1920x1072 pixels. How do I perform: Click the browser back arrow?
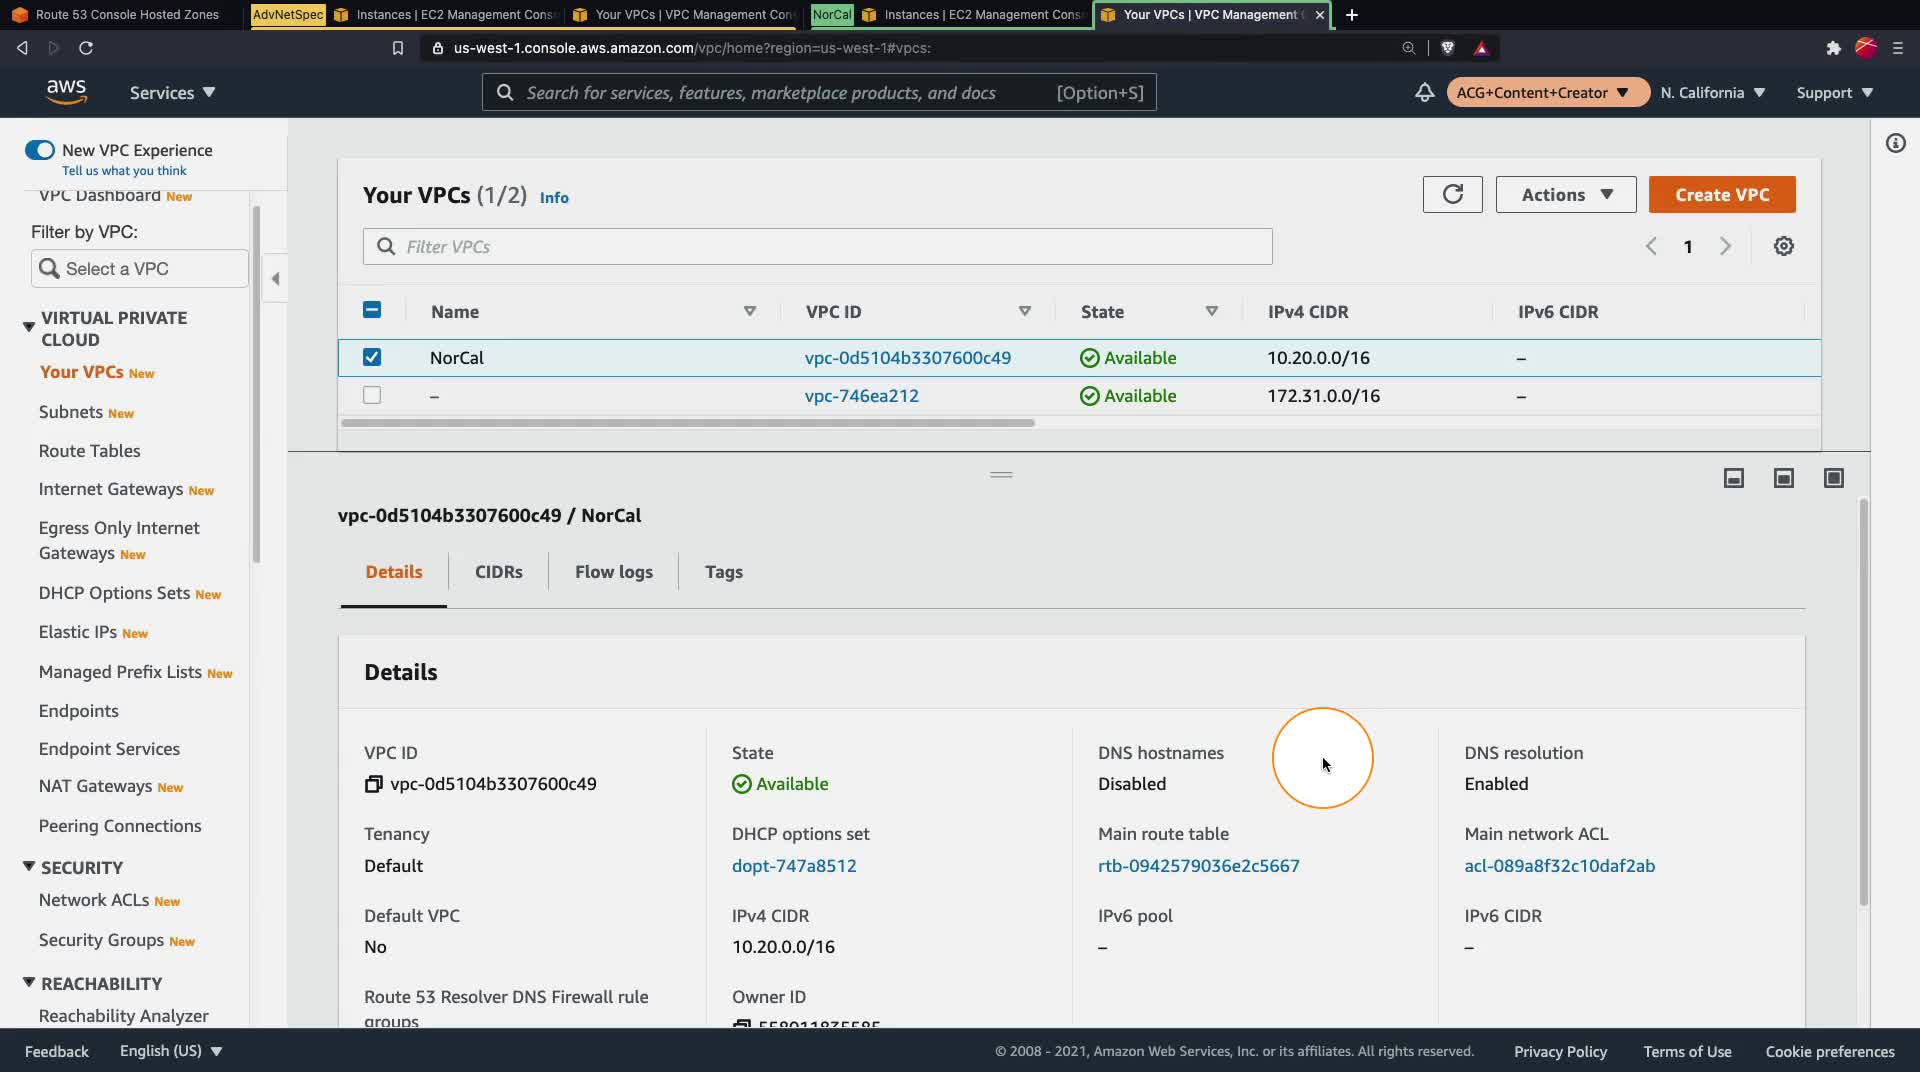22,48
